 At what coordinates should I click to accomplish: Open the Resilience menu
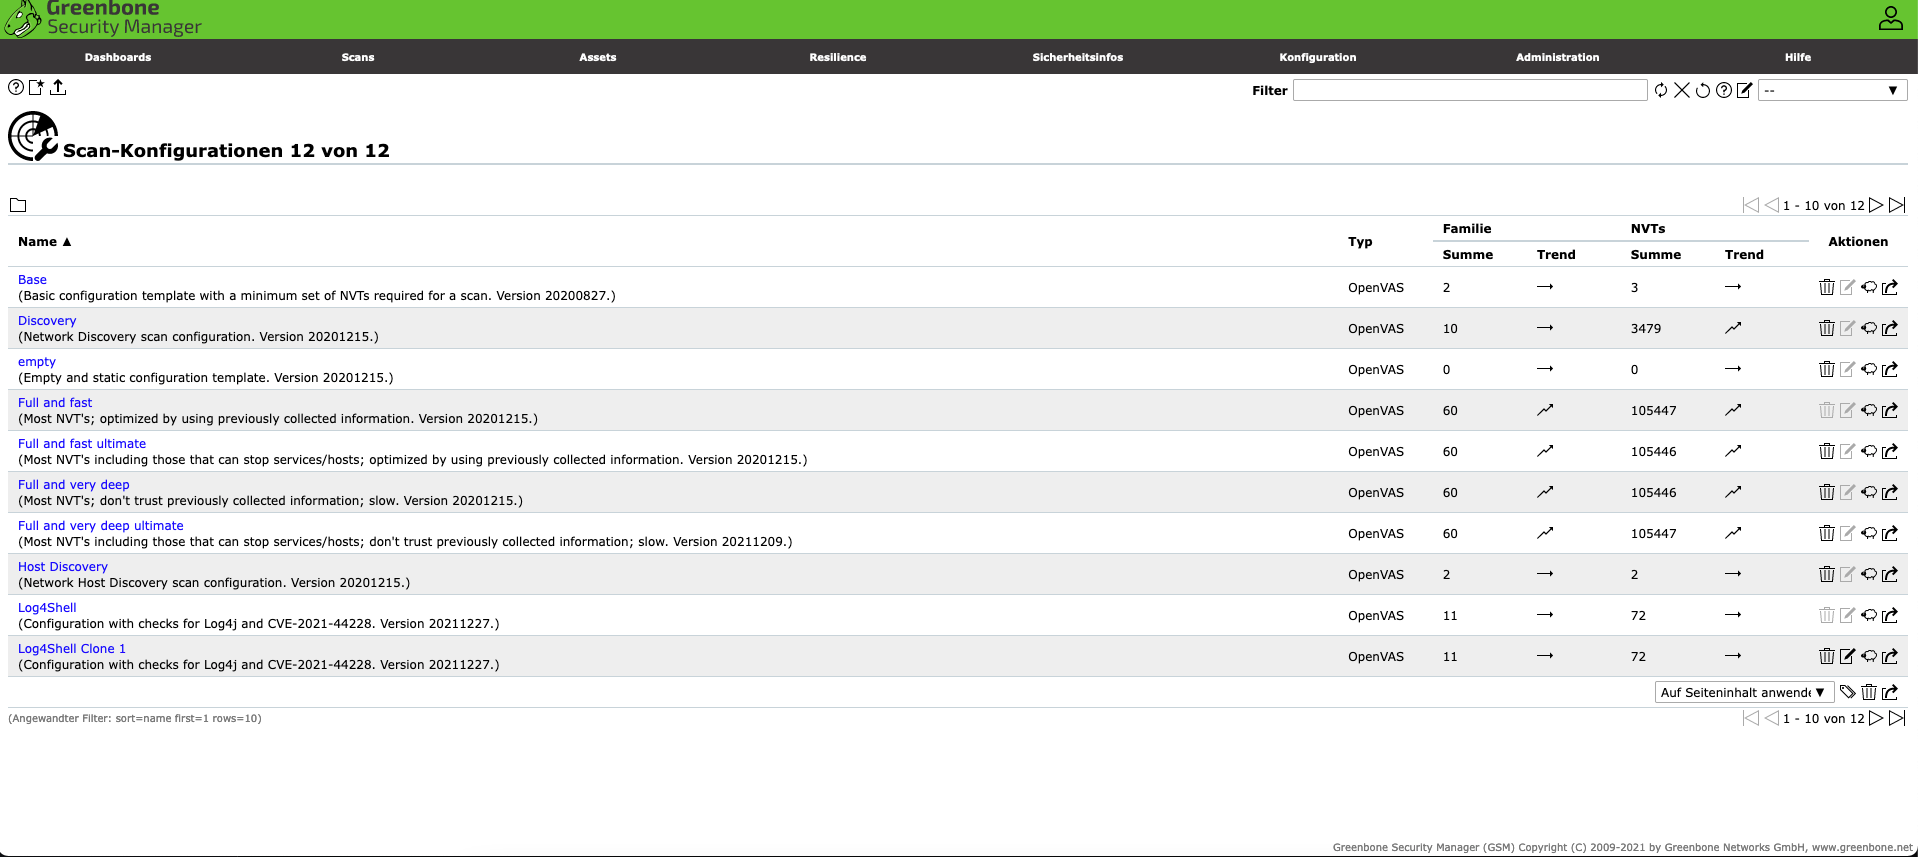click(x=838, y=57)
